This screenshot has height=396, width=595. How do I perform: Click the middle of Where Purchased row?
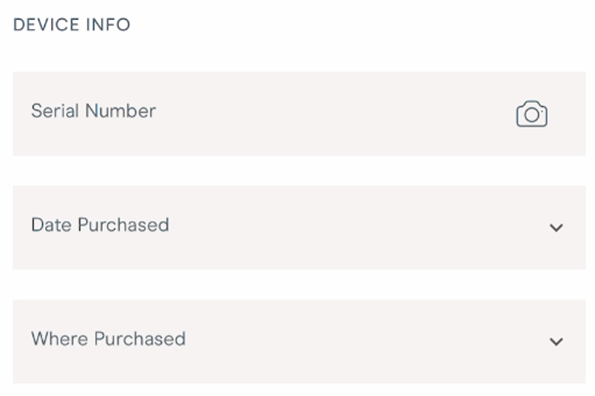pos(299,341)
